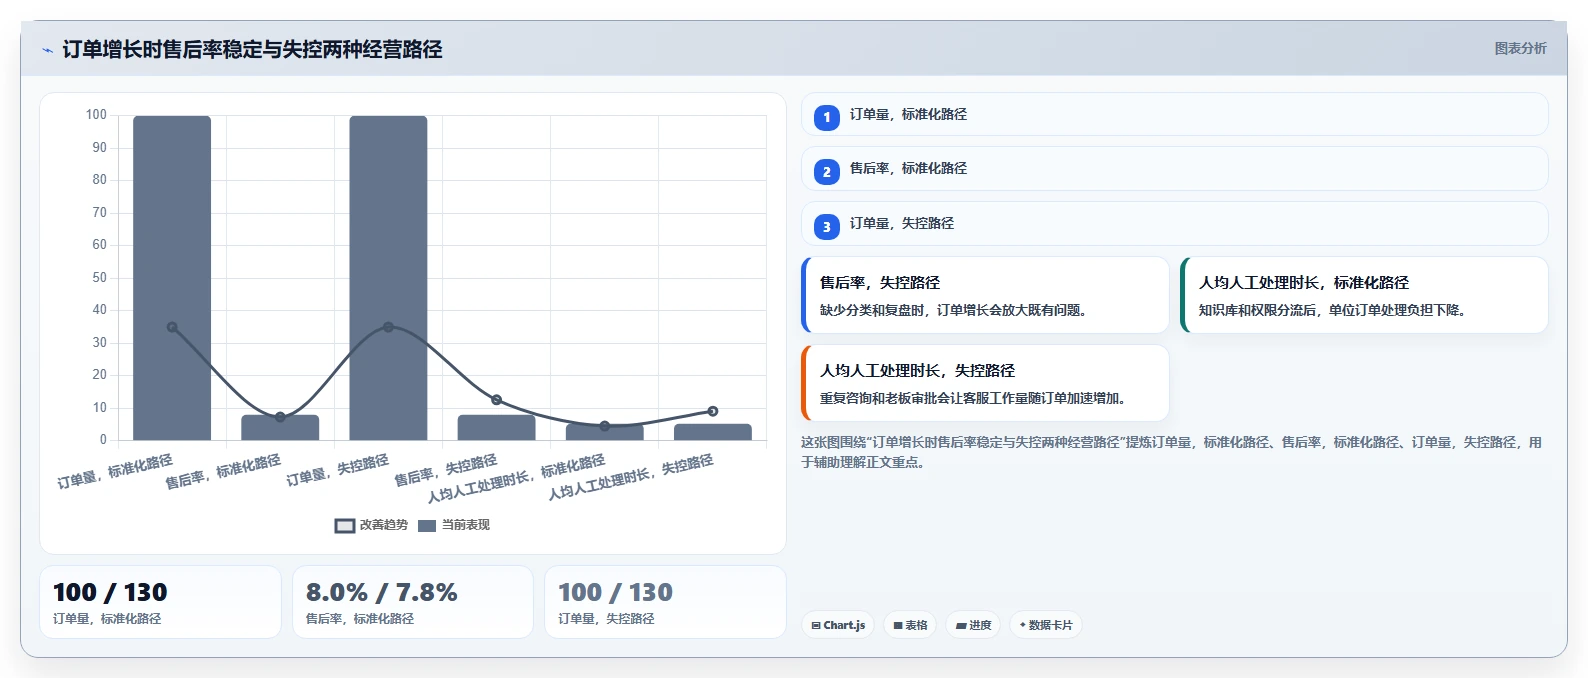This screenshot has width=1588, height=678.
Task: Open the 售后率，失控路径 card
Action: [x=985, y=295]
